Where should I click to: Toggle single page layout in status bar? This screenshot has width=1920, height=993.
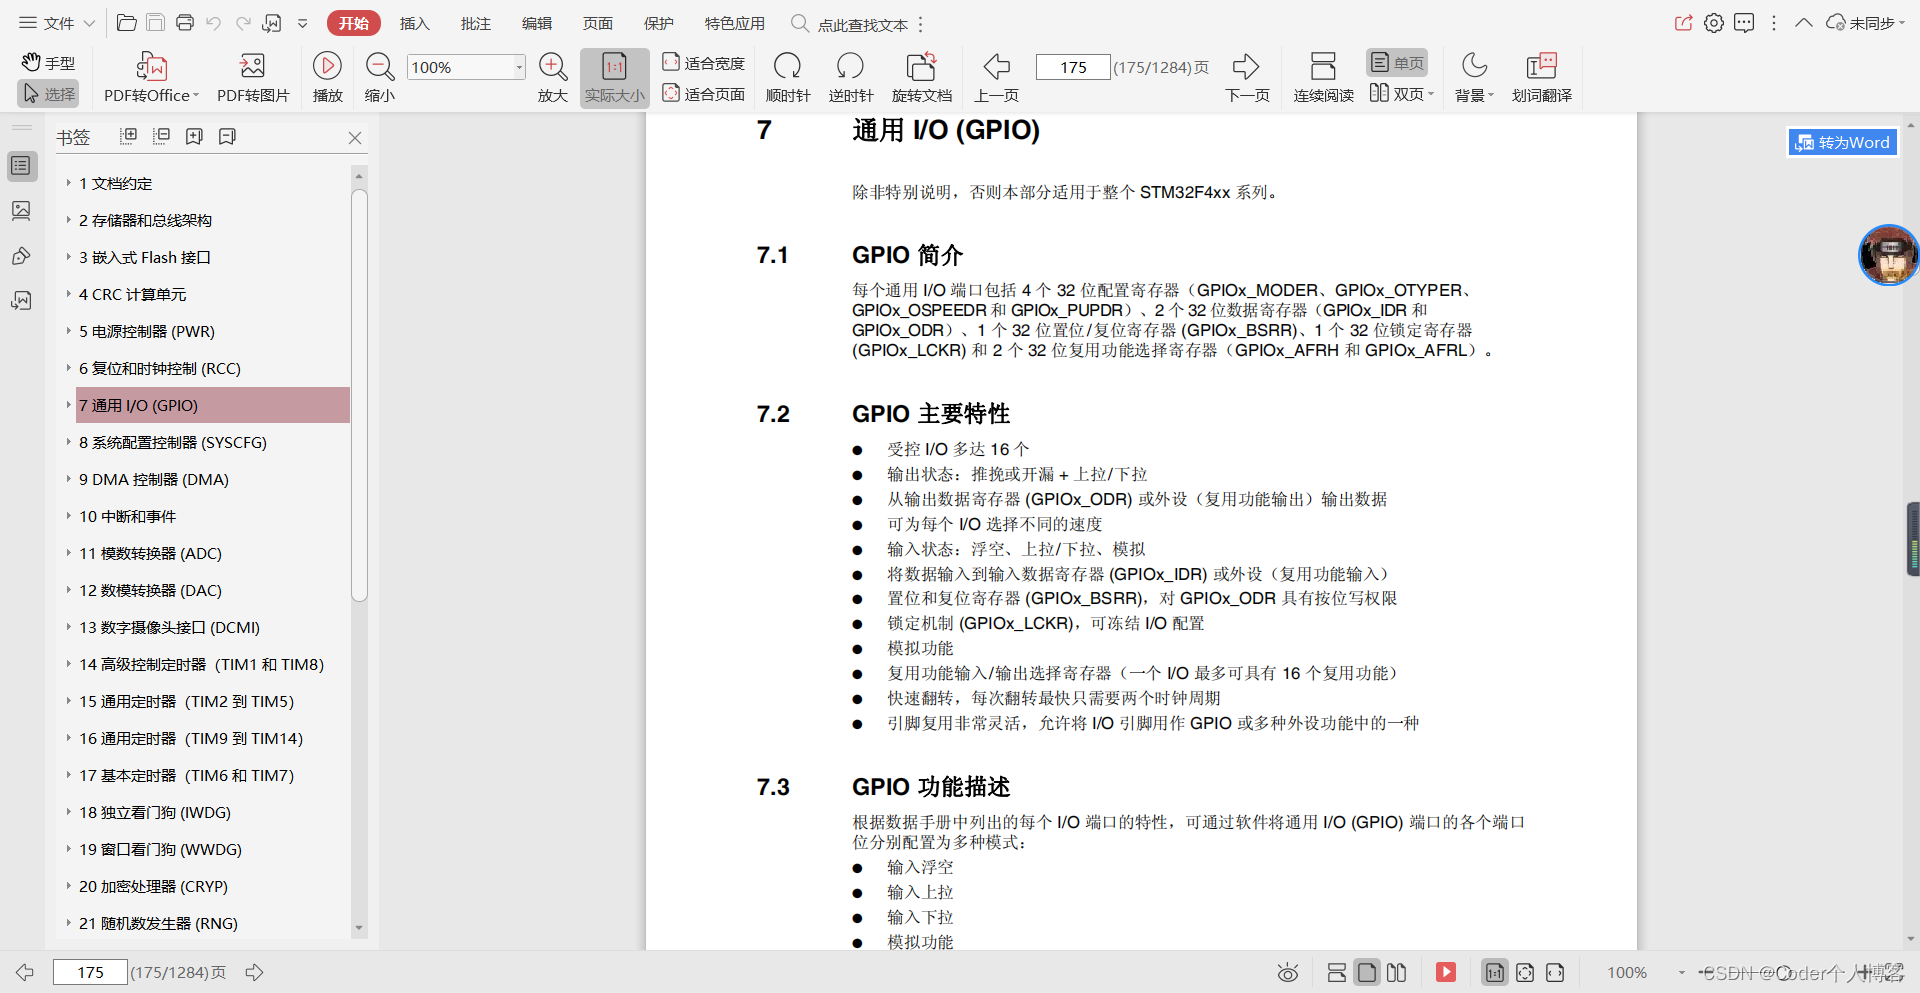(x=1367, y=972)
